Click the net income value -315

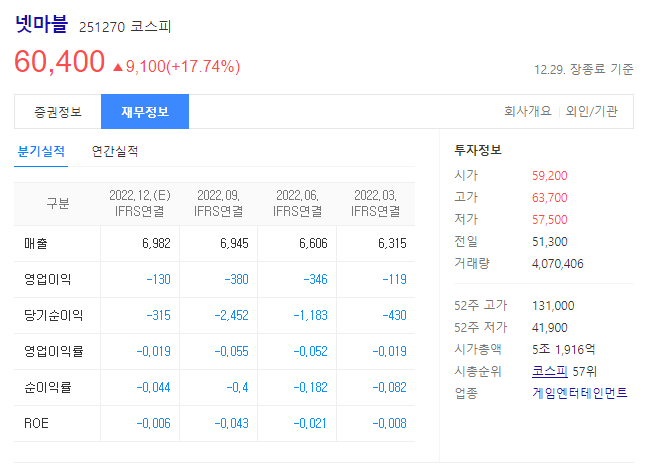click(x=158, y=315)
